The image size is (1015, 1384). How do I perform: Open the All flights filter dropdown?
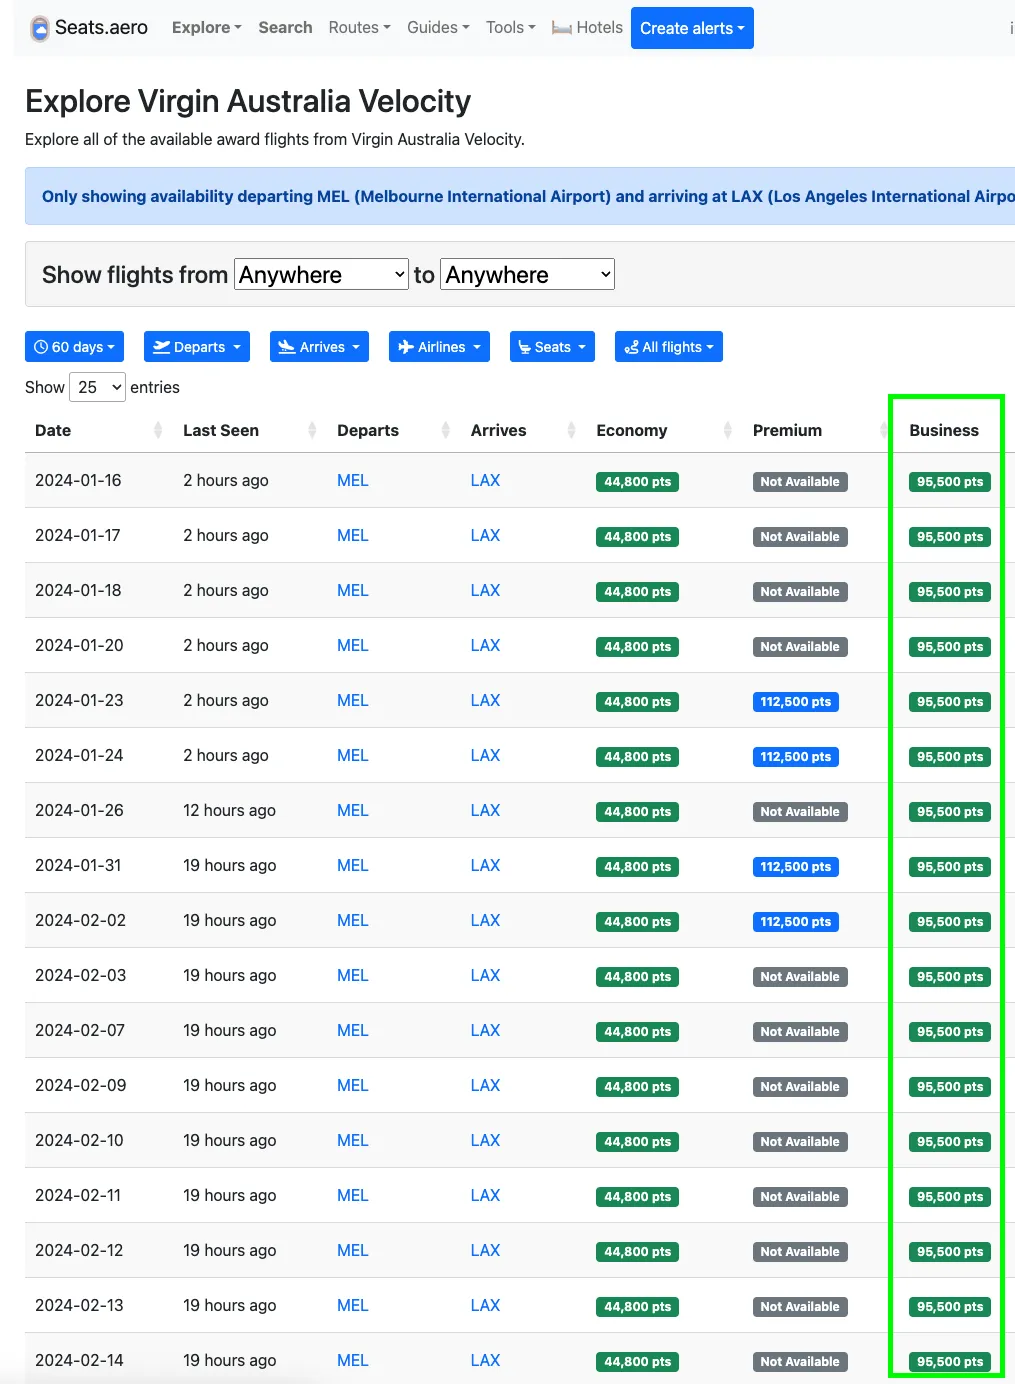(x=669, y=347)
